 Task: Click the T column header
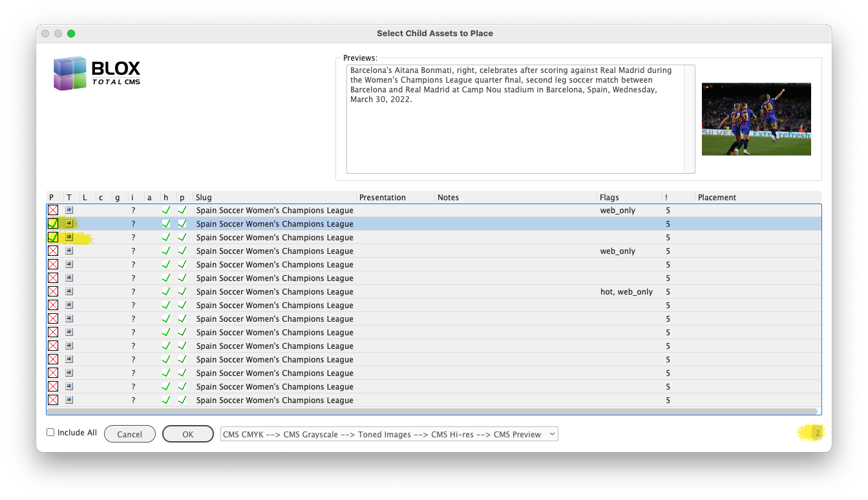click(x=69, y=197)
